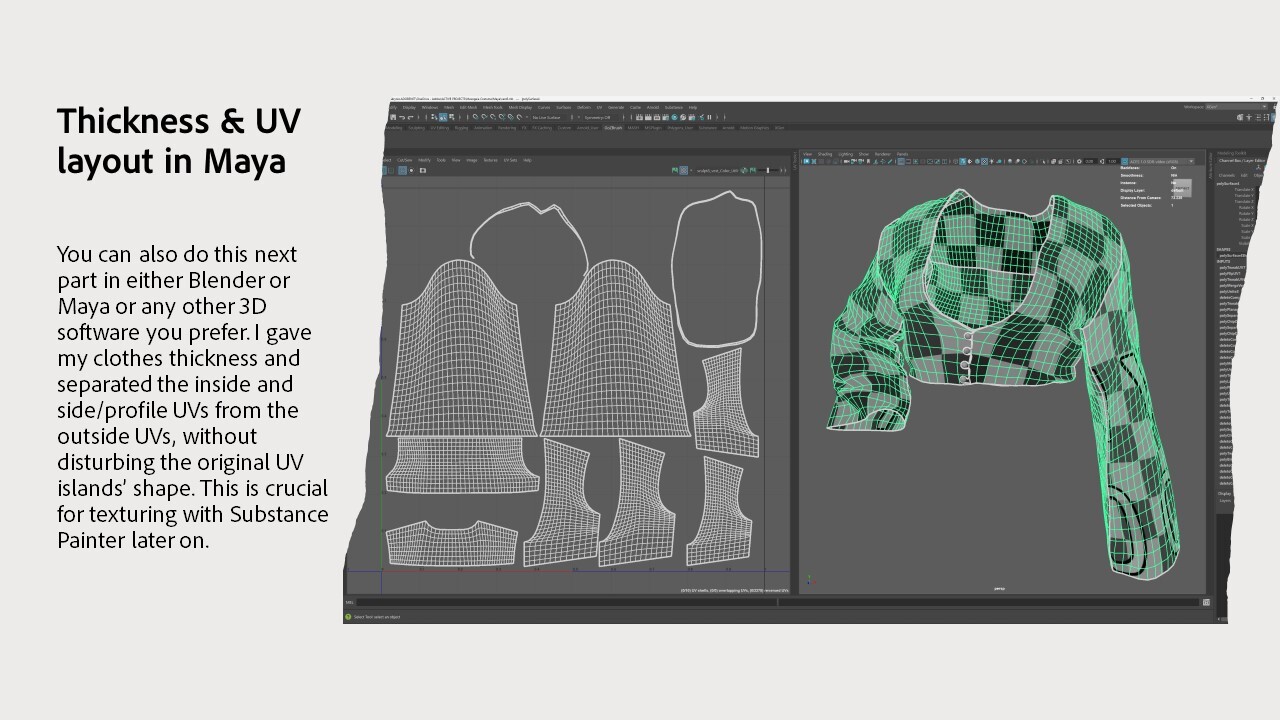Click Grease Pencil icon in viewport toolbar
1280x720 pixels.
click(889, 162)
